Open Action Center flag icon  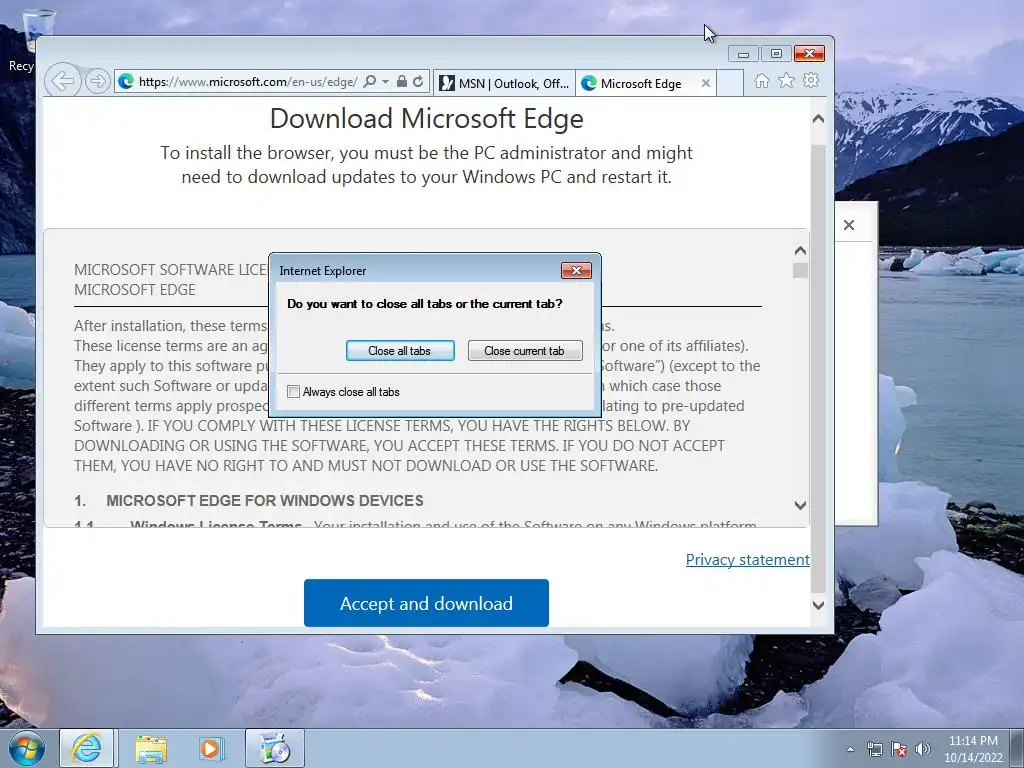pos(899,749)
